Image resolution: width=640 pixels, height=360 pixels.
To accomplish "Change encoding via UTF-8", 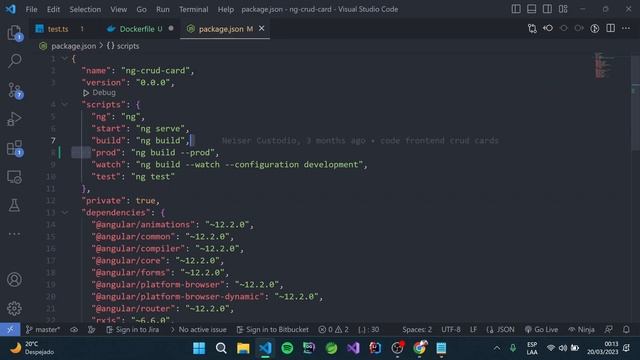I will tap(451, 329).
